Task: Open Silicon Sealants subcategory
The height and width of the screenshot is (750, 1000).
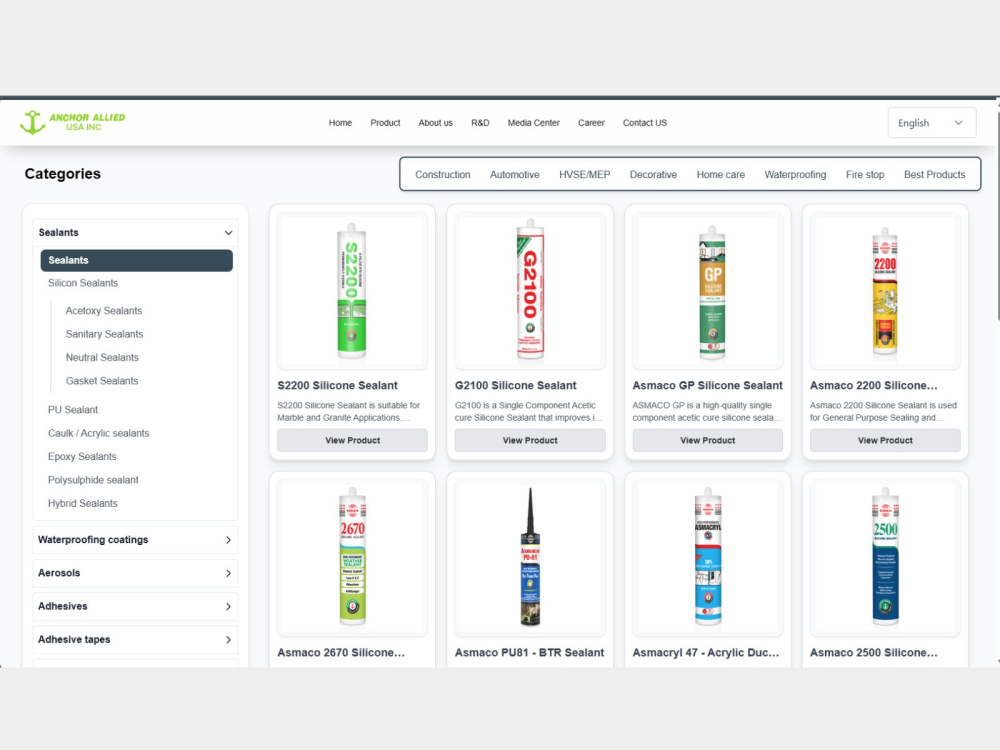Action: [x=83, y=283]
